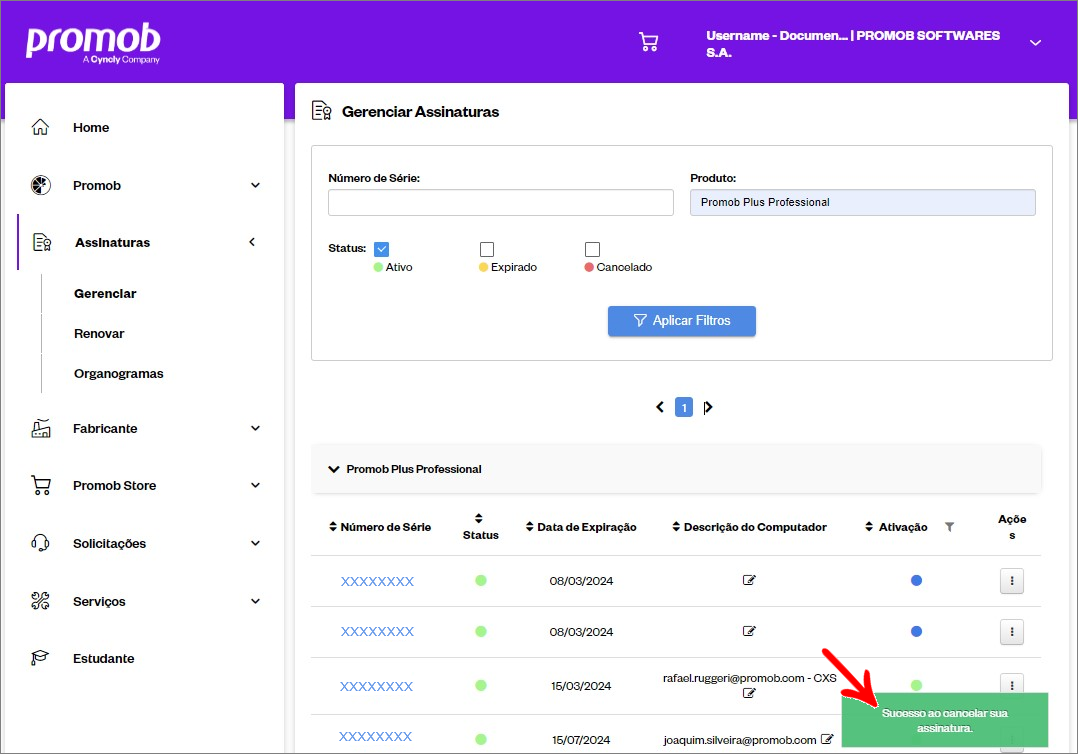
Task: Click rafael.ruggeri@promob.com - CXS description
Action: coord(749,678)
